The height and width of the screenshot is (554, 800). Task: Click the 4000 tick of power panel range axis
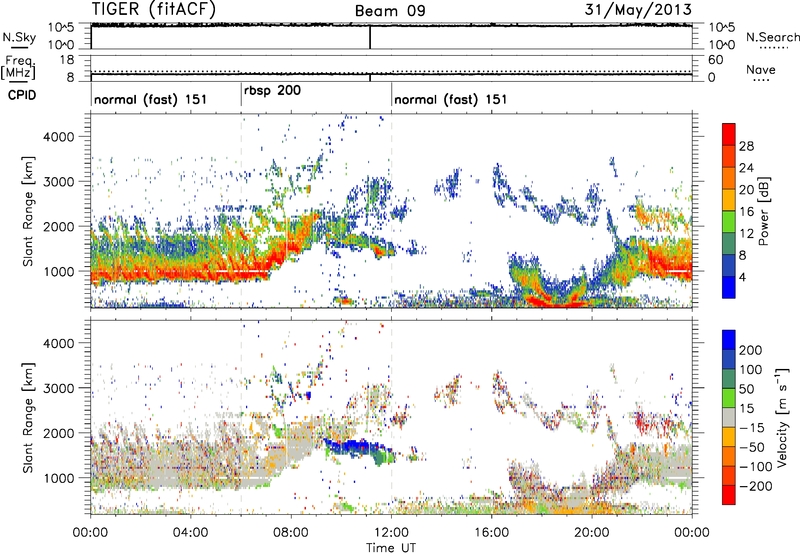coord(58,137)
